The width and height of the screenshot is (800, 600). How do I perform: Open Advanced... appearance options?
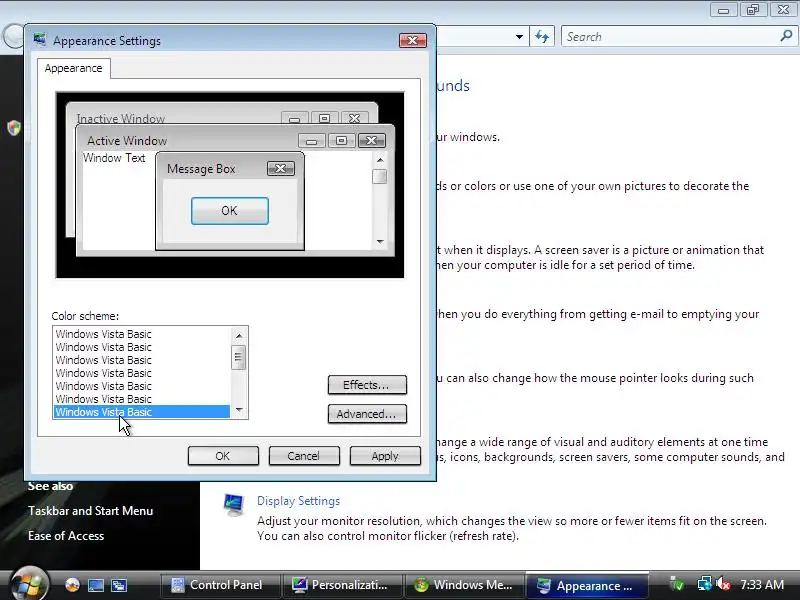(367, 414)
